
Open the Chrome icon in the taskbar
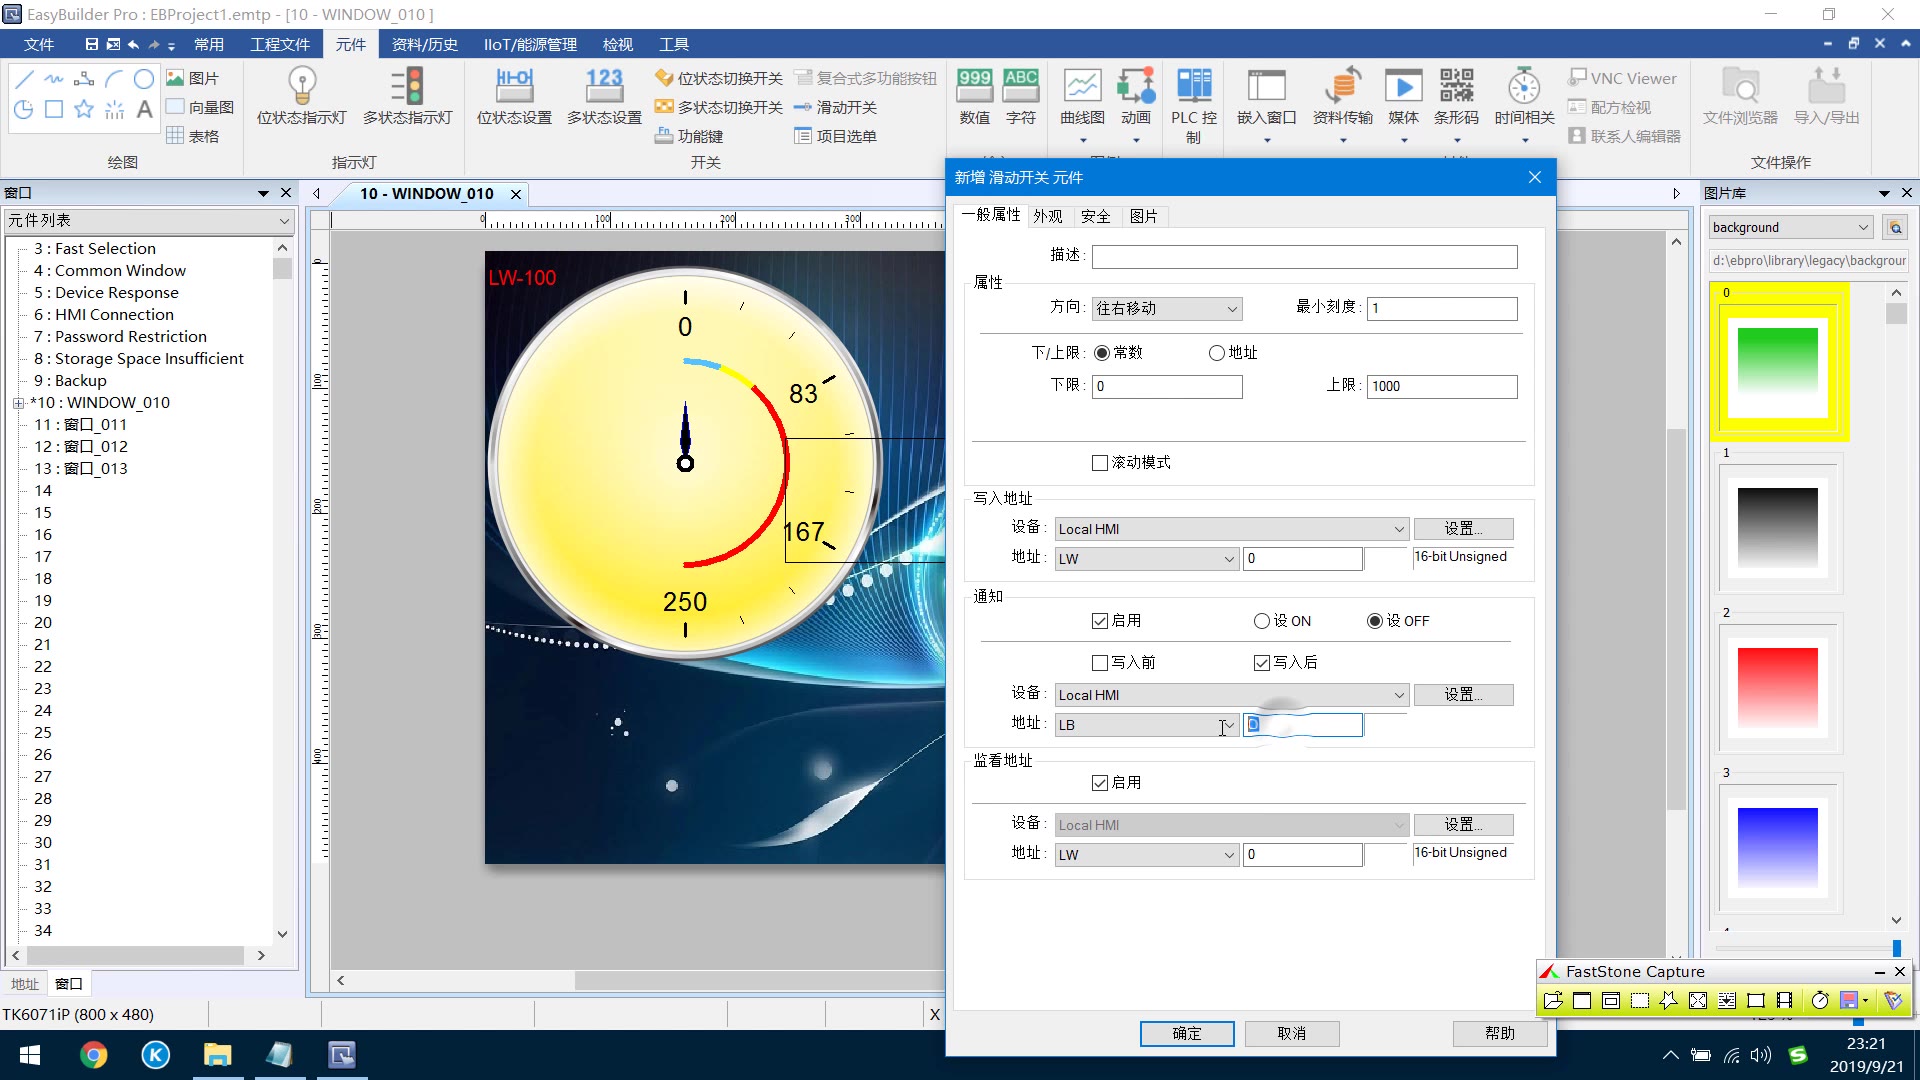(x=94, y=1055)
